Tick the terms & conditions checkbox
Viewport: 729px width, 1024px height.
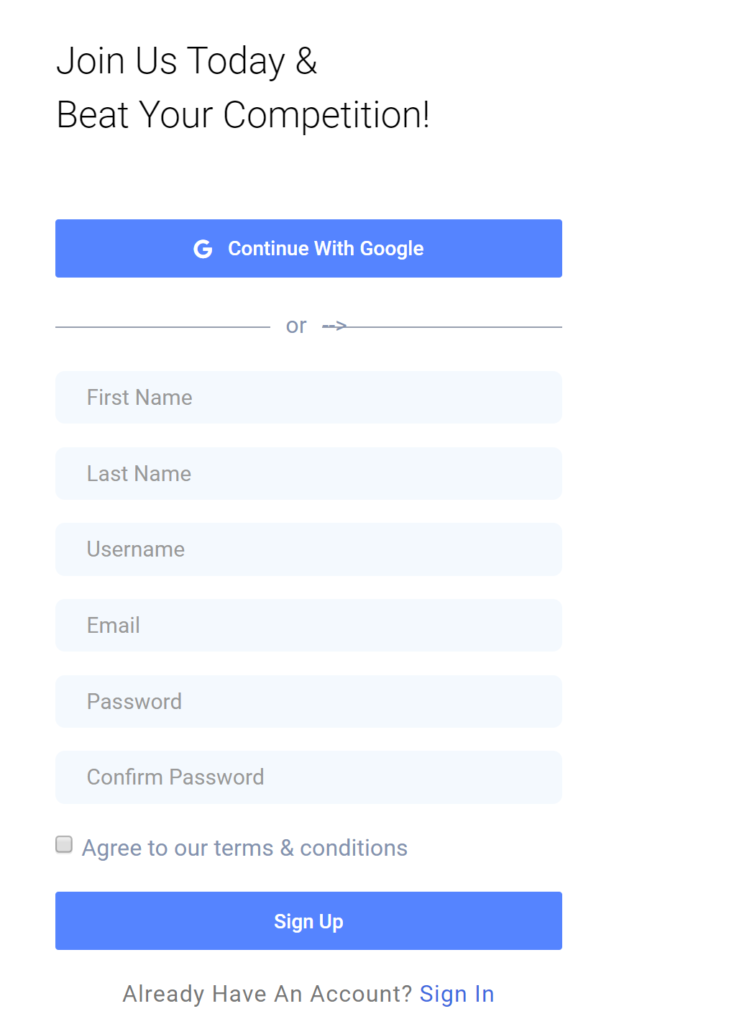tap(64, 844)
